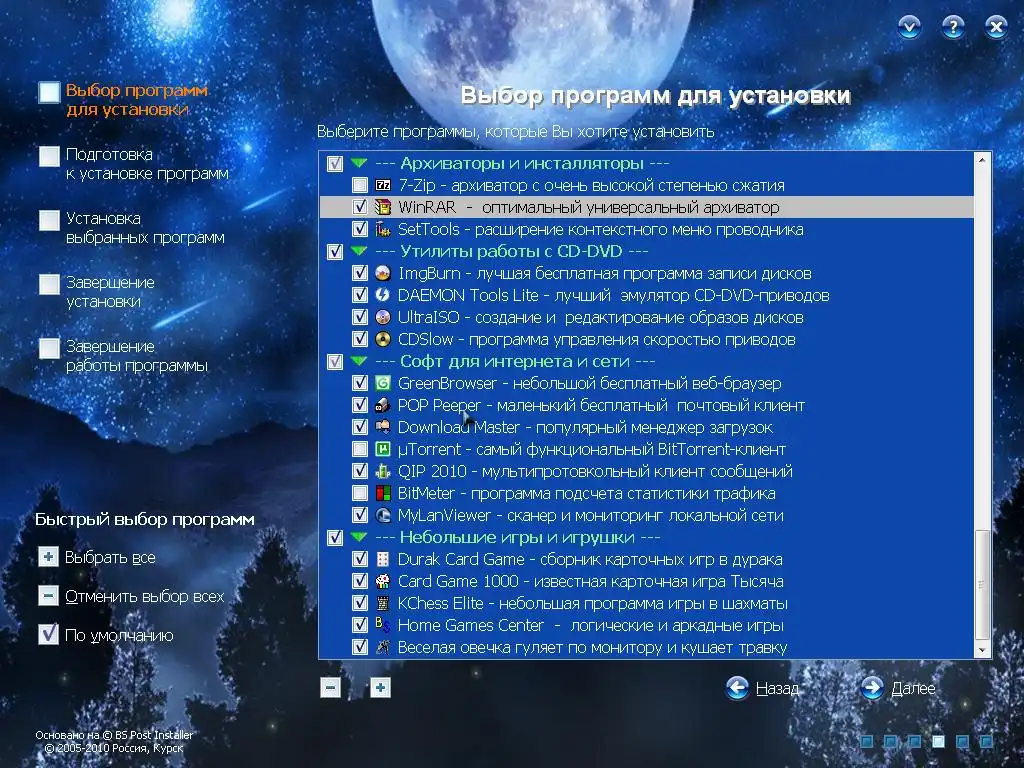Enable the µTorrent checkbox
The height and width of the screenshot is (768, 1024).
360,449
